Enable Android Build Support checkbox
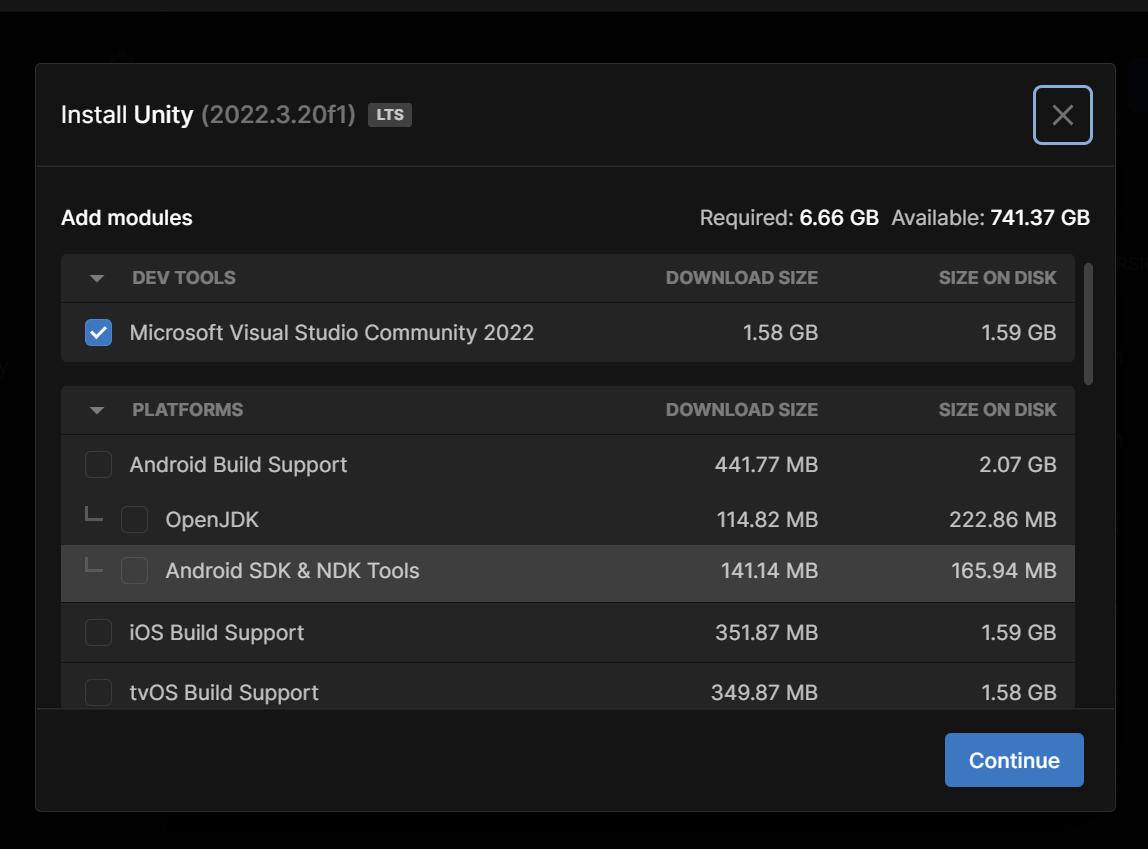The width and height of the screenshot is (1148, 849). click(x=98, y=464)
